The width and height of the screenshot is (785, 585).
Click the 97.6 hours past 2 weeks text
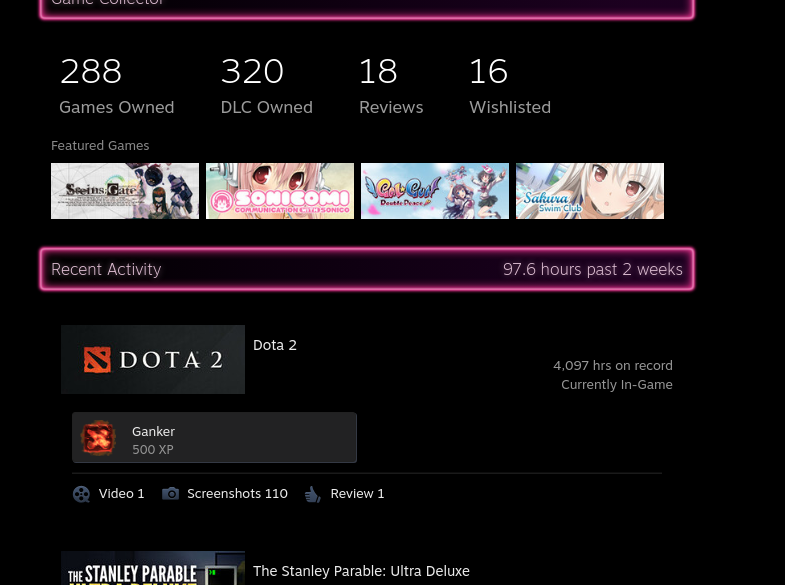(593, 269)
